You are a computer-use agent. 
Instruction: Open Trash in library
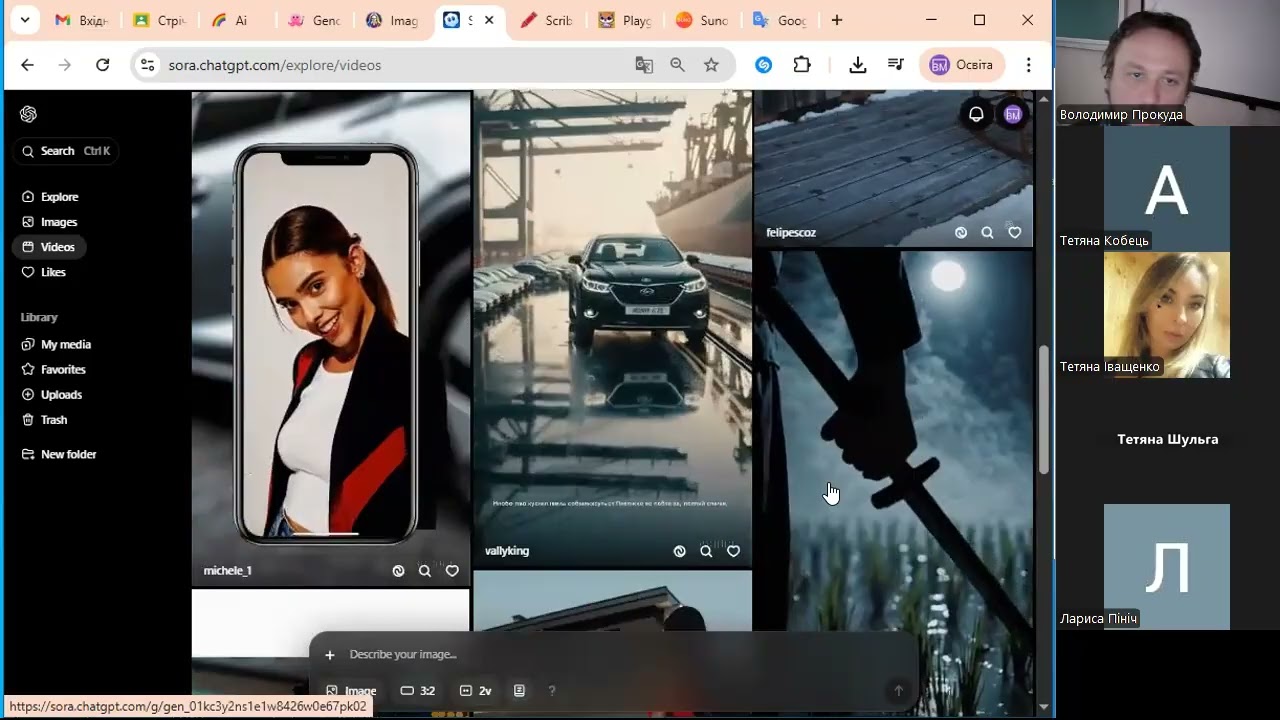tap(45, 420)
